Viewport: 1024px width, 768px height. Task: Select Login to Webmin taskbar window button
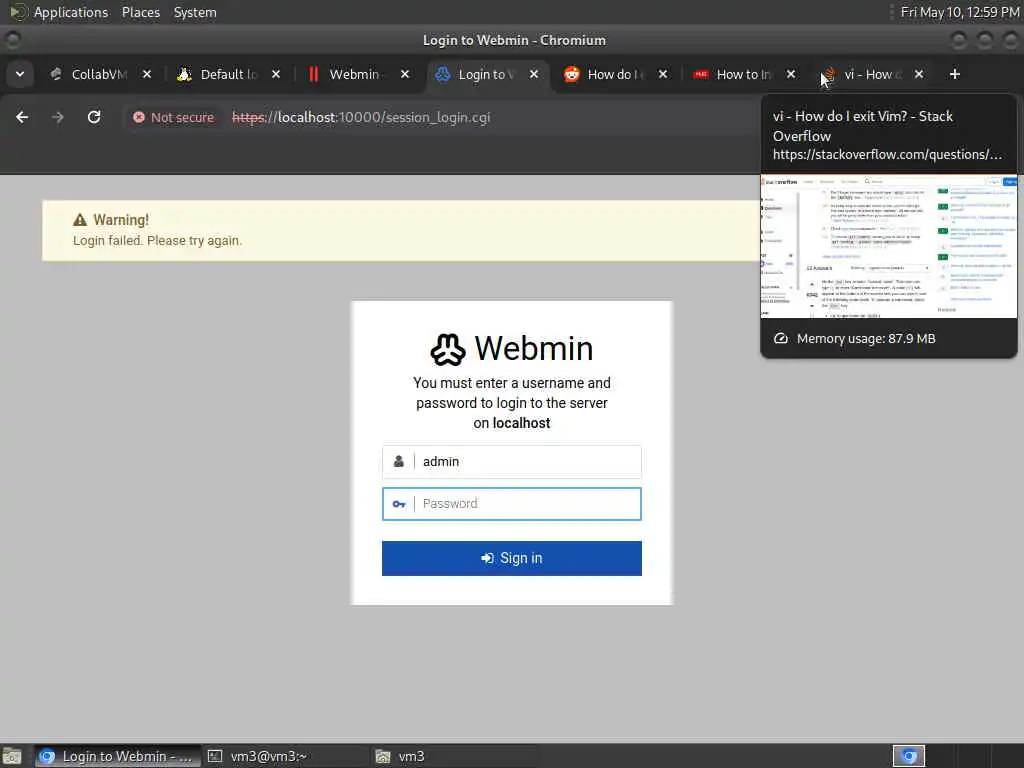click(118, 756)
